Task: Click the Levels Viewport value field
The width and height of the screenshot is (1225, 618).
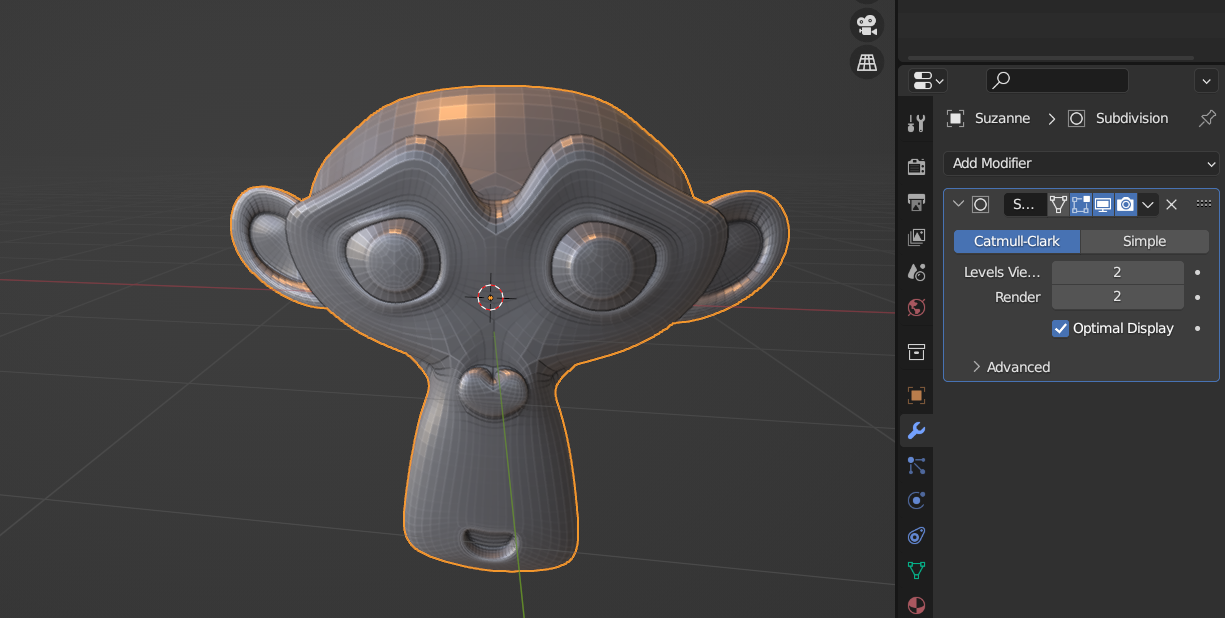Action: pos(1118,272)
